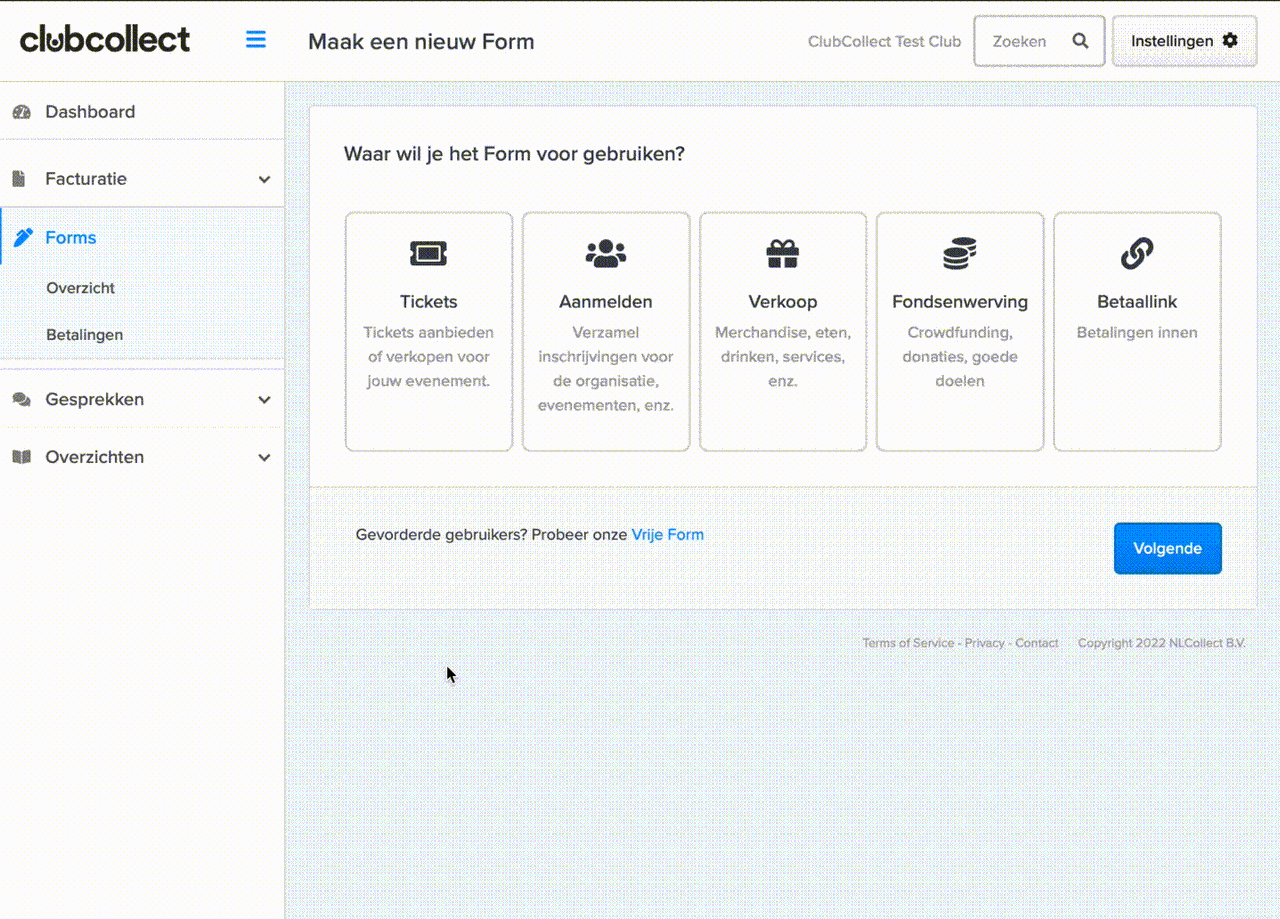Follow the Vrije Form link
This screenshot has height=919, width=1280.
(x=668, y=534)
